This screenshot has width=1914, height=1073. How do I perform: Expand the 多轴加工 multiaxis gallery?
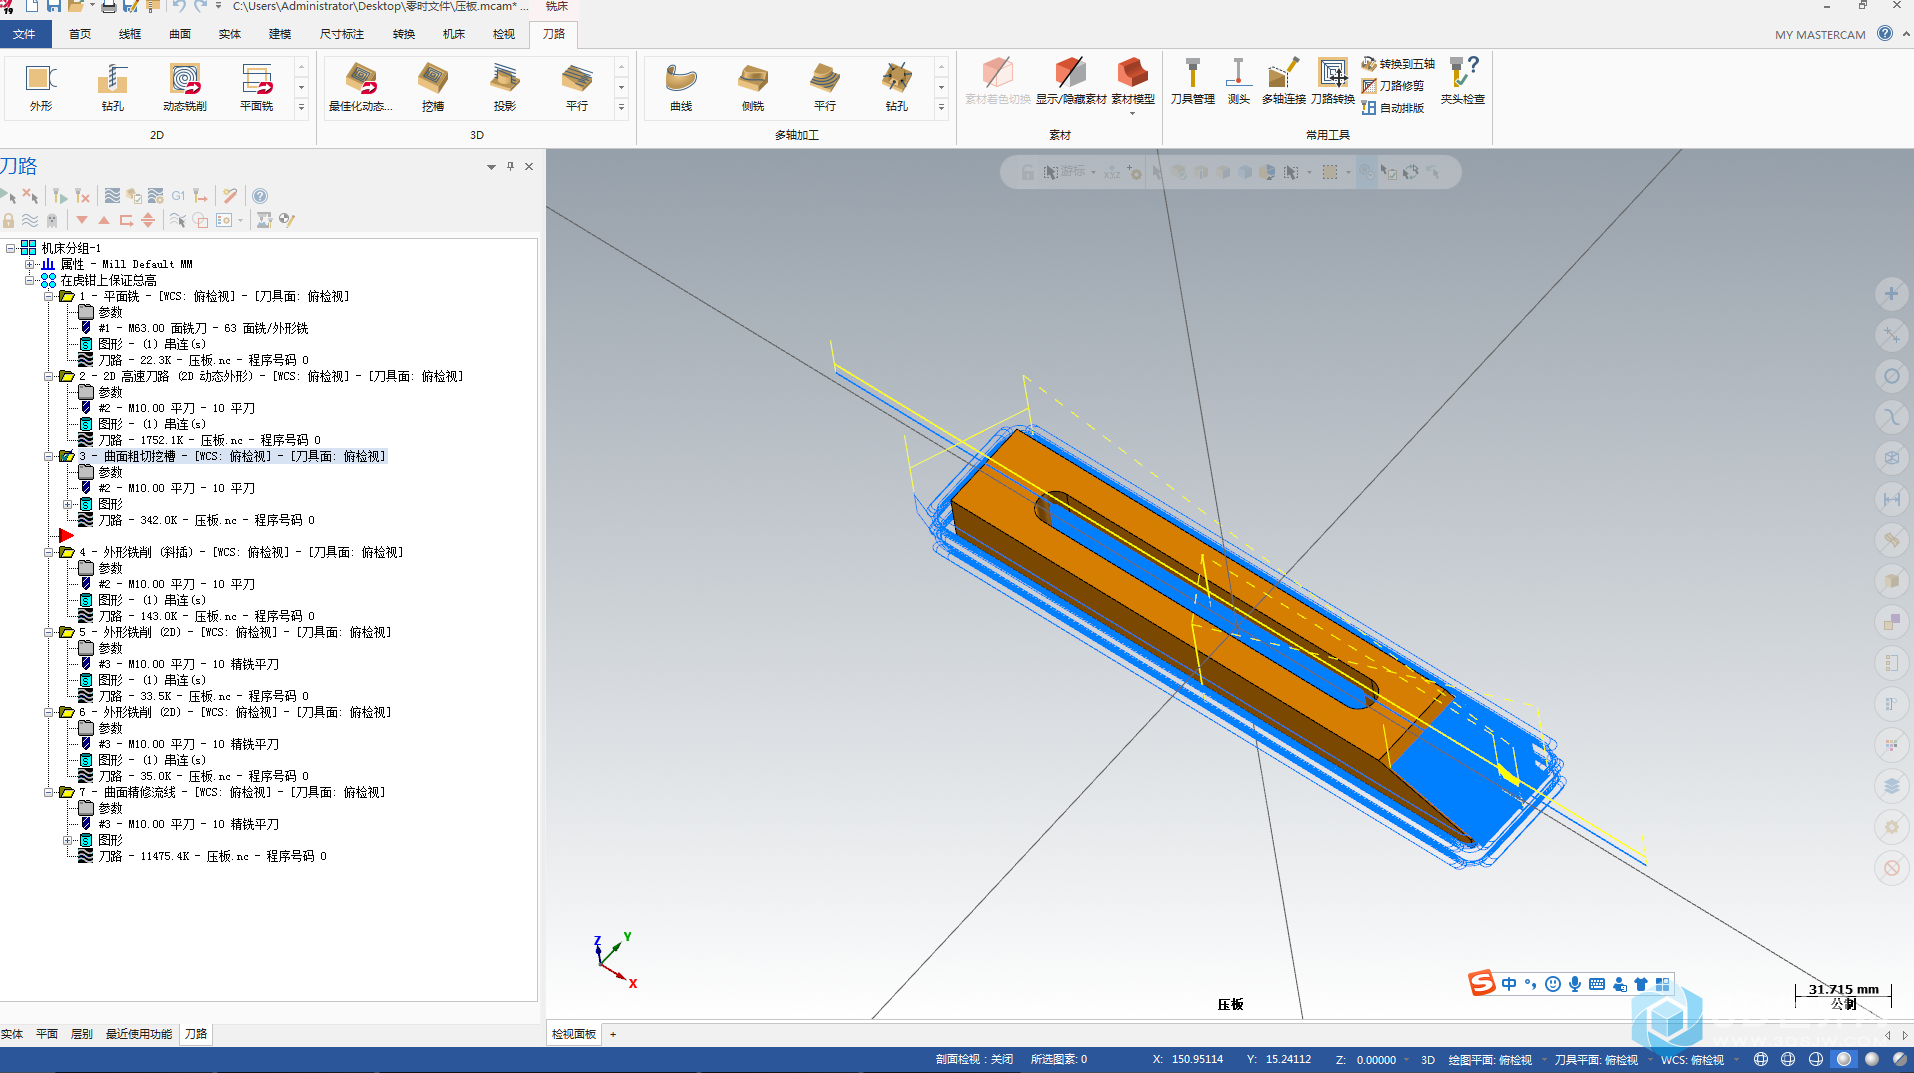[x=941, y=108]
